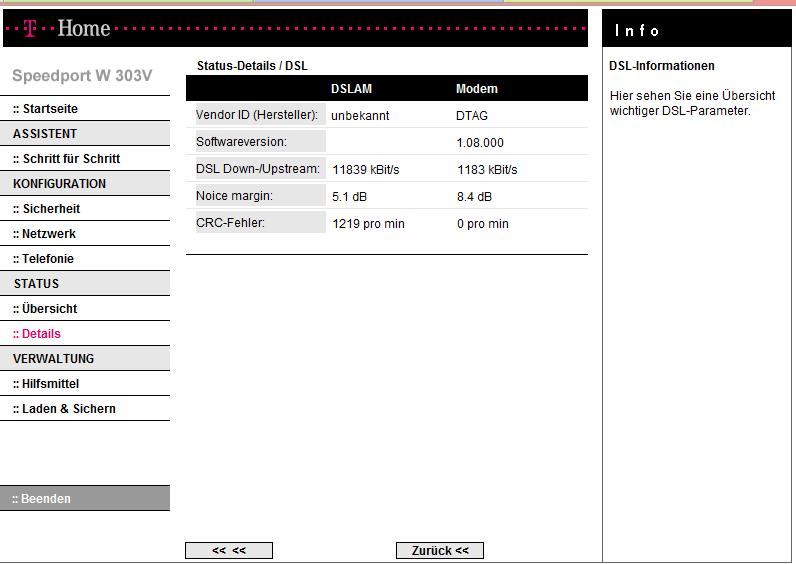The height and width of the screenshot is (564, 796).
Task: Select the 0 pro min value
Action: pyautogui.click(x=482, y=223)
